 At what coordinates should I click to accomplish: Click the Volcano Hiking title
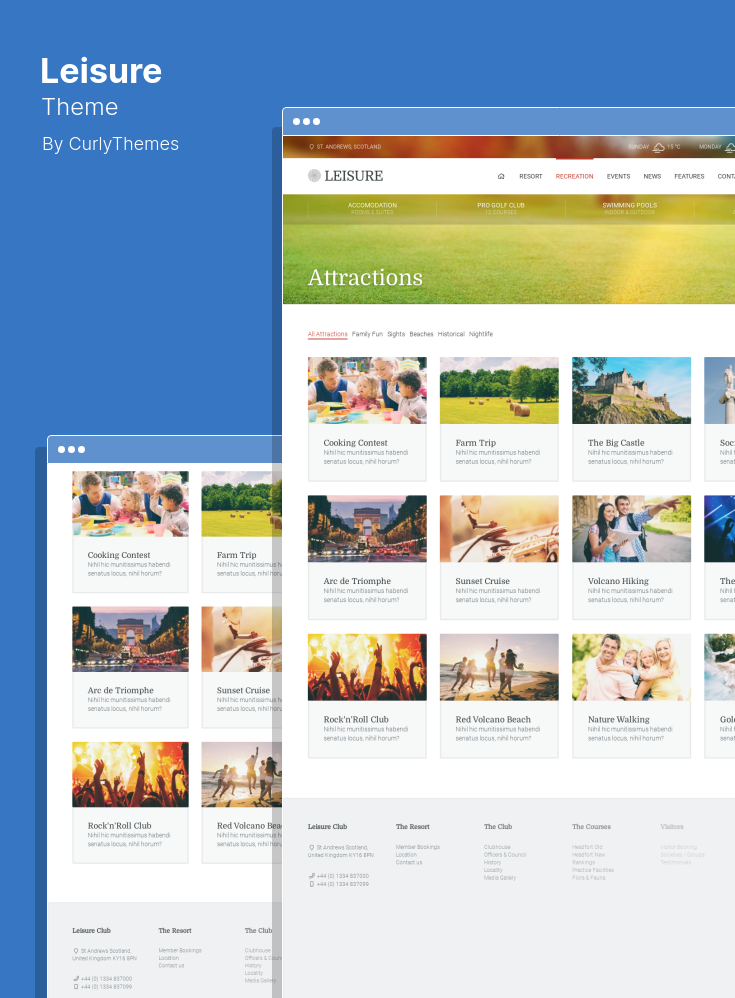pos(618,581)
